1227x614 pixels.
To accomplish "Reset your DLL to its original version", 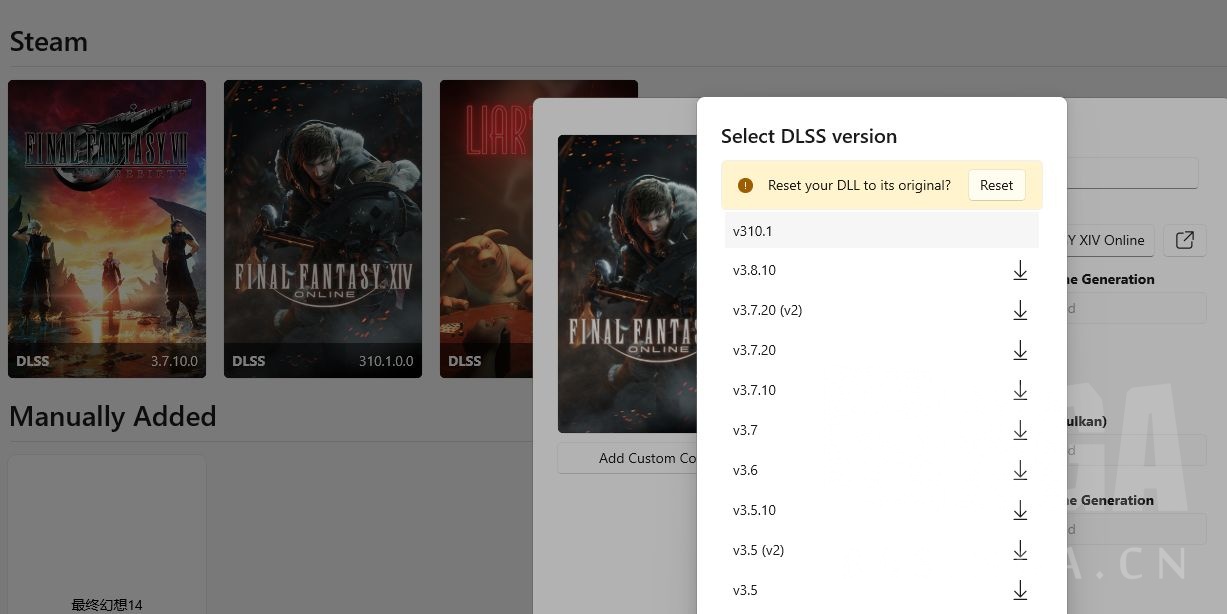I will coord(996,185).
